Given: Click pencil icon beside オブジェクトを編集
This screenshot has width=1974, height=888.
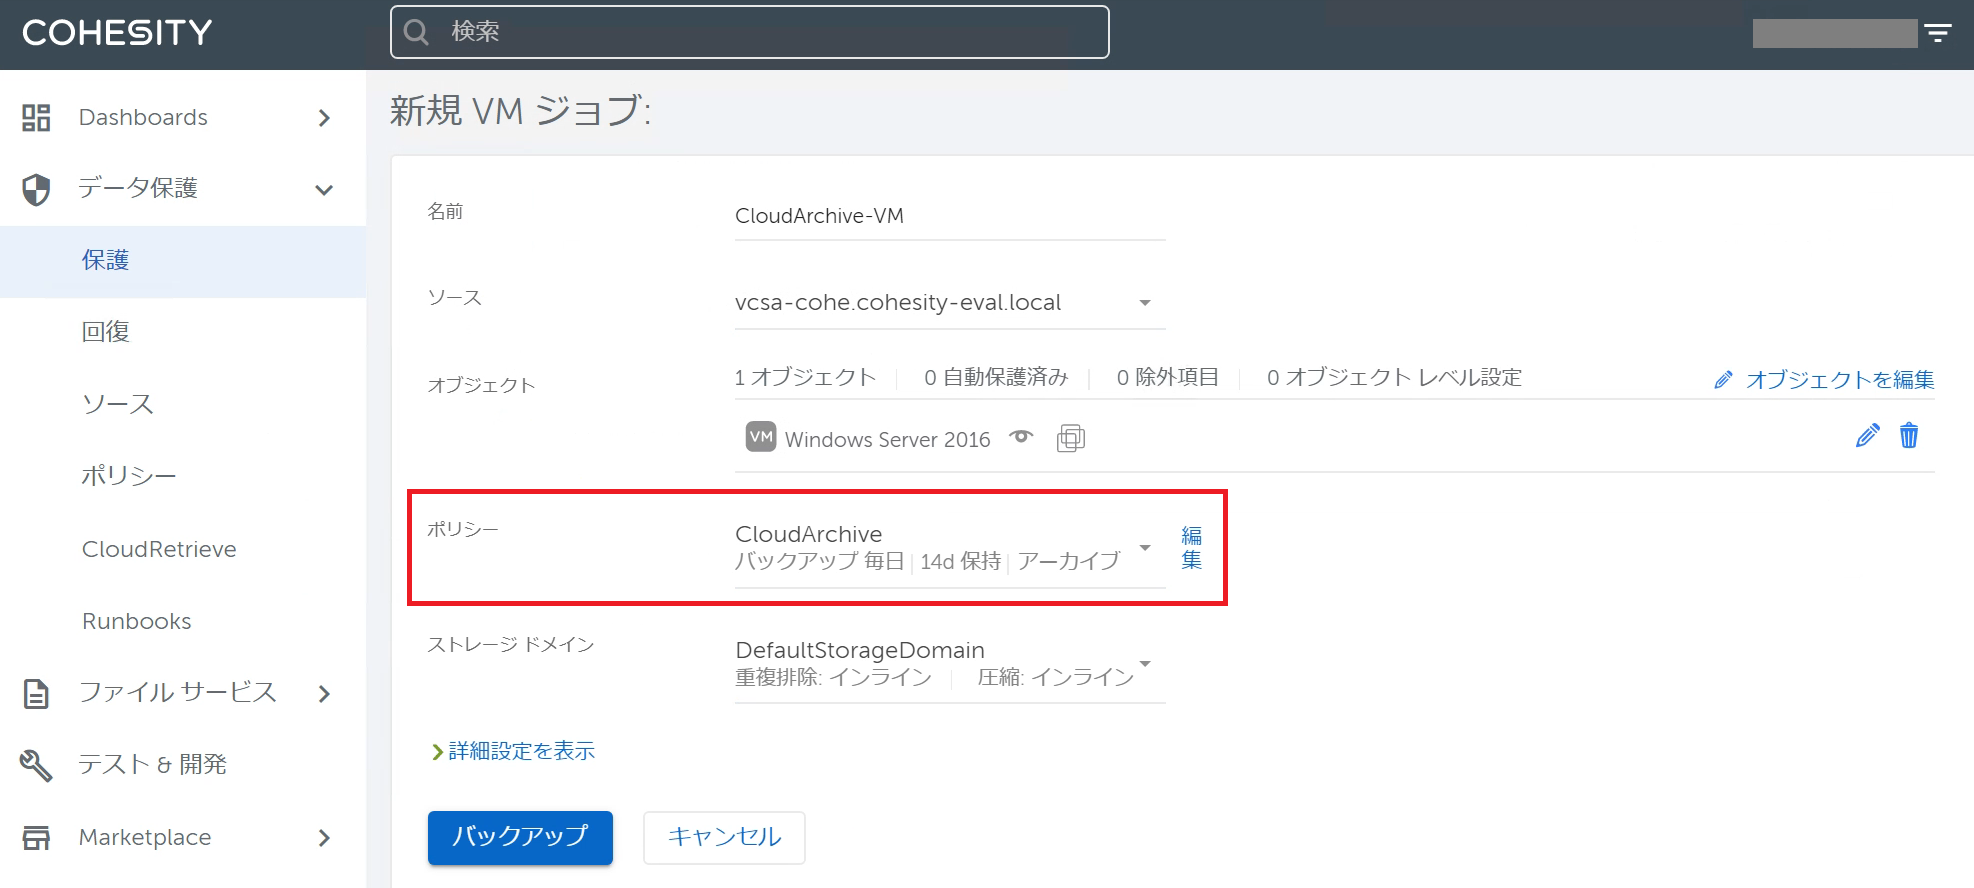Looking at the screenshot, I should [x=1723, y=380].
